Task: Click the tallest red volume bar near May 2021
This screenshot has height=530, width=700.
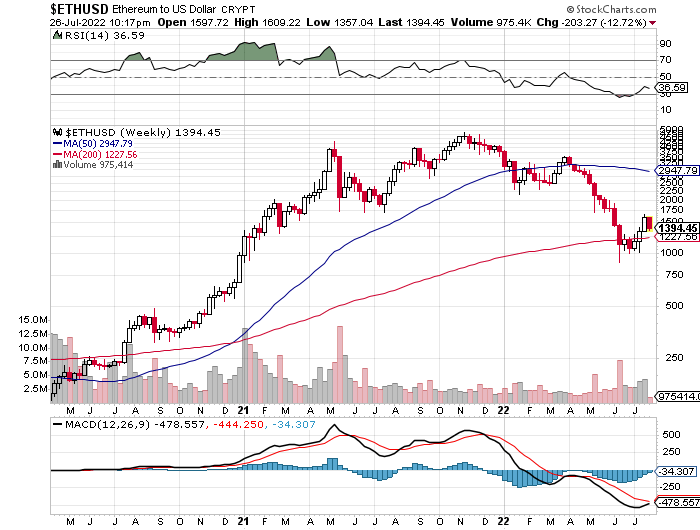Action: click(340, 364)
